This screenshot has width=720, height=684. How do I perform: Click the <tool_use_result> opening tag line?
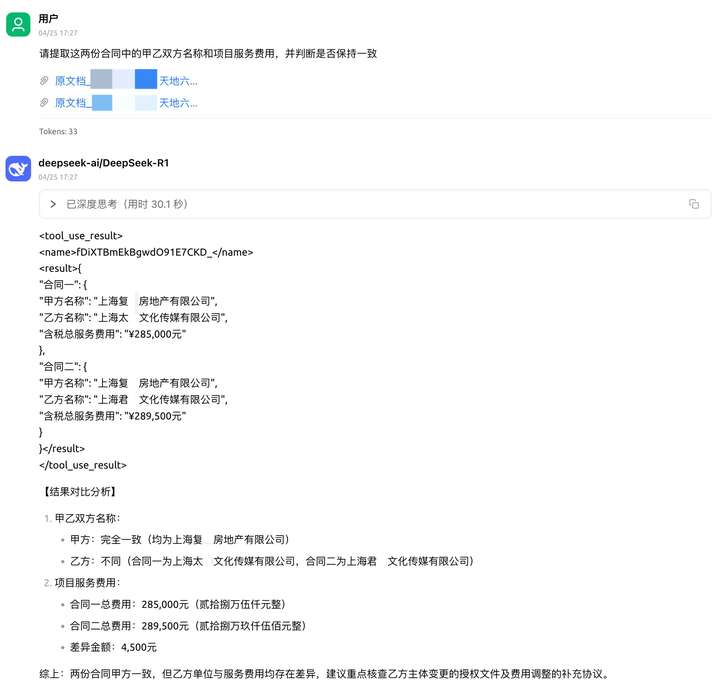pyautogui.click(x=81, y=236)
